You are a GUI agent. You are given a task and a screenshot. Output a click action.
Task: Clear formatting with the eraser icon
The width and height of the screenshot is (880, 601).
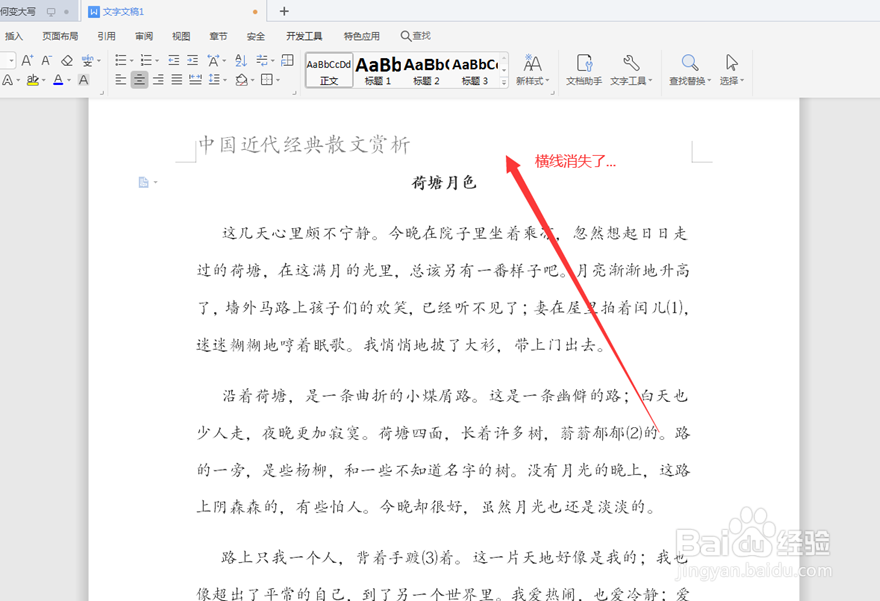(67, 61)
